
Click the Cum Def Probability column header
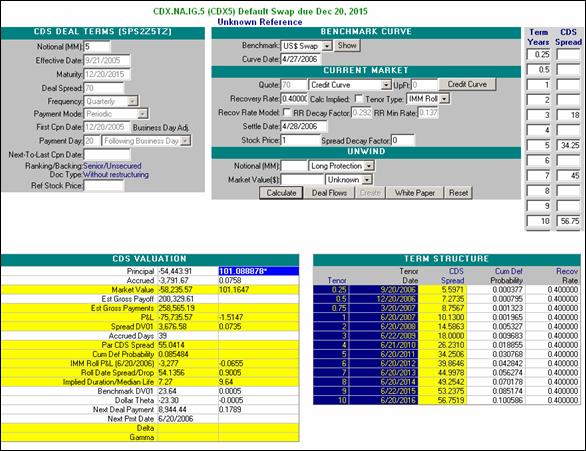coord(506,276)
